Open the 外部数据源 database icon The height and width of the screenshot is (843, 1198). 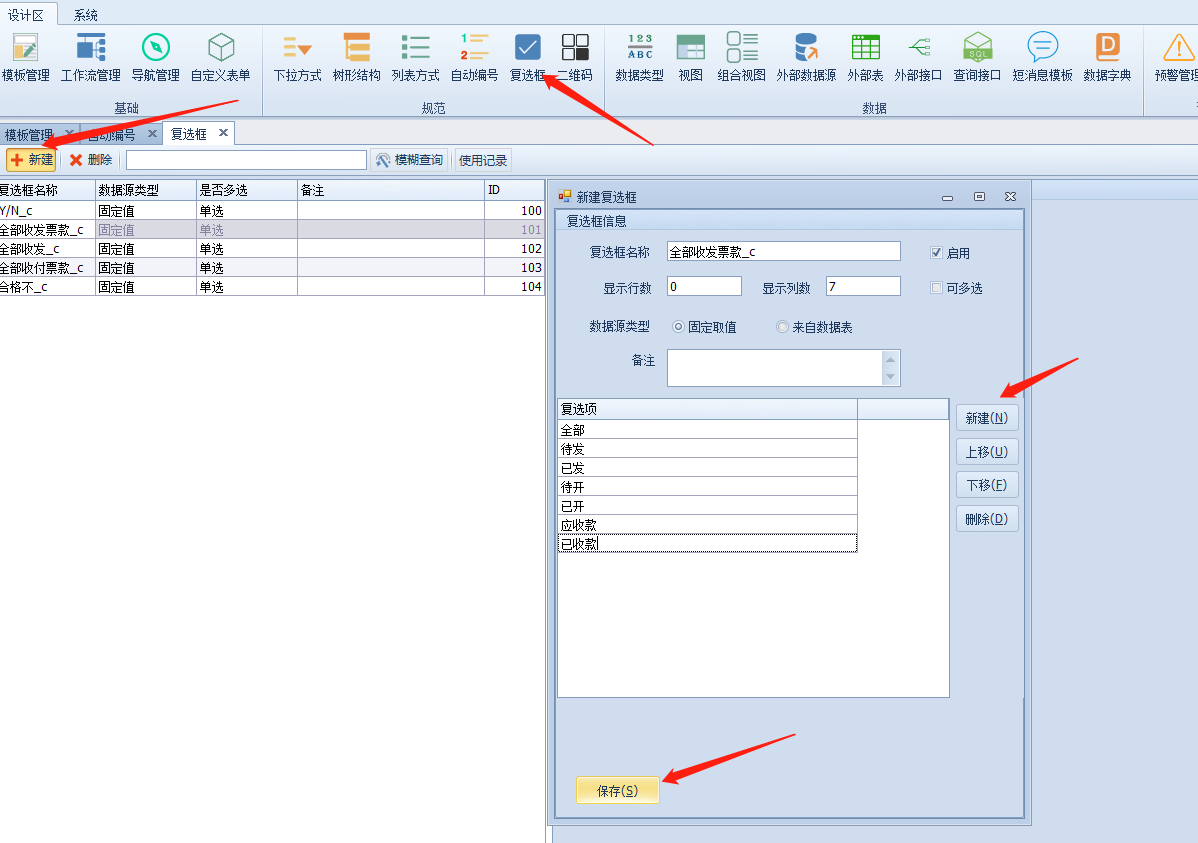(806, 47)
